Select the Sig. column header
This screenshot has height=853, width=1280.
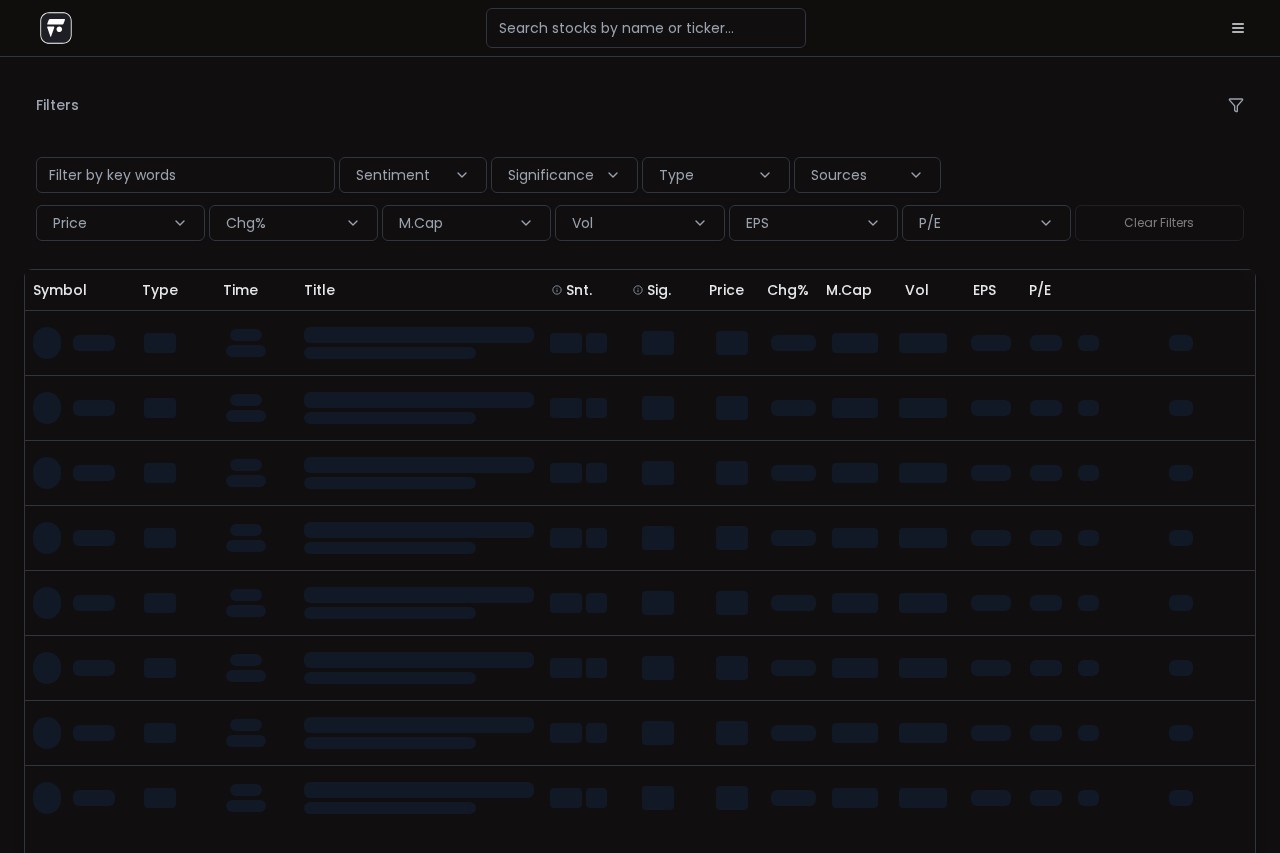tap(659, 290)
